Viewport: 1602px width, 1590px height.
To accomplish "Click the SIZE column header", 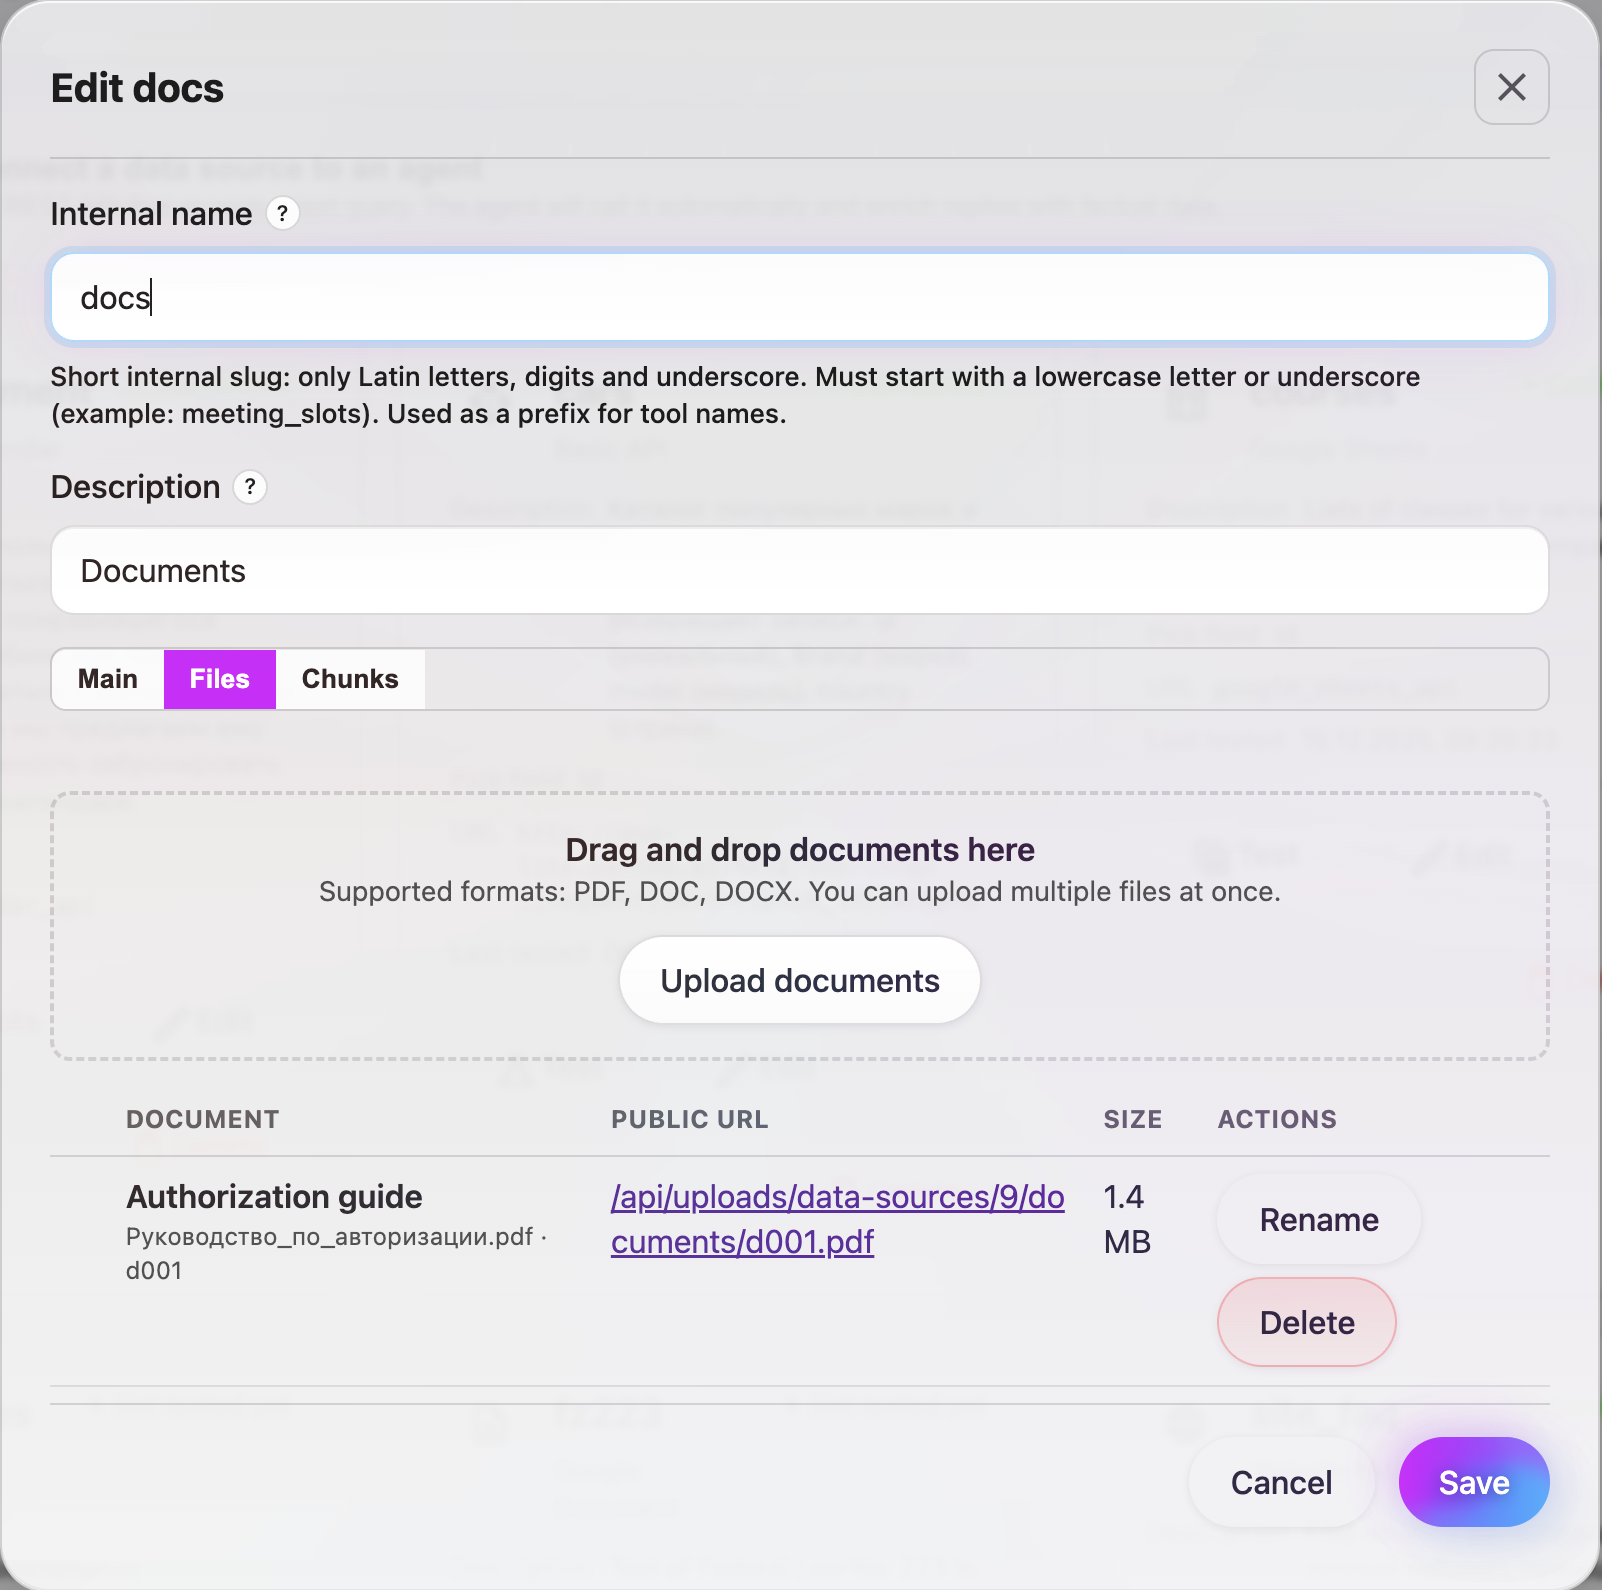I will click(x=1132, y=1119).
